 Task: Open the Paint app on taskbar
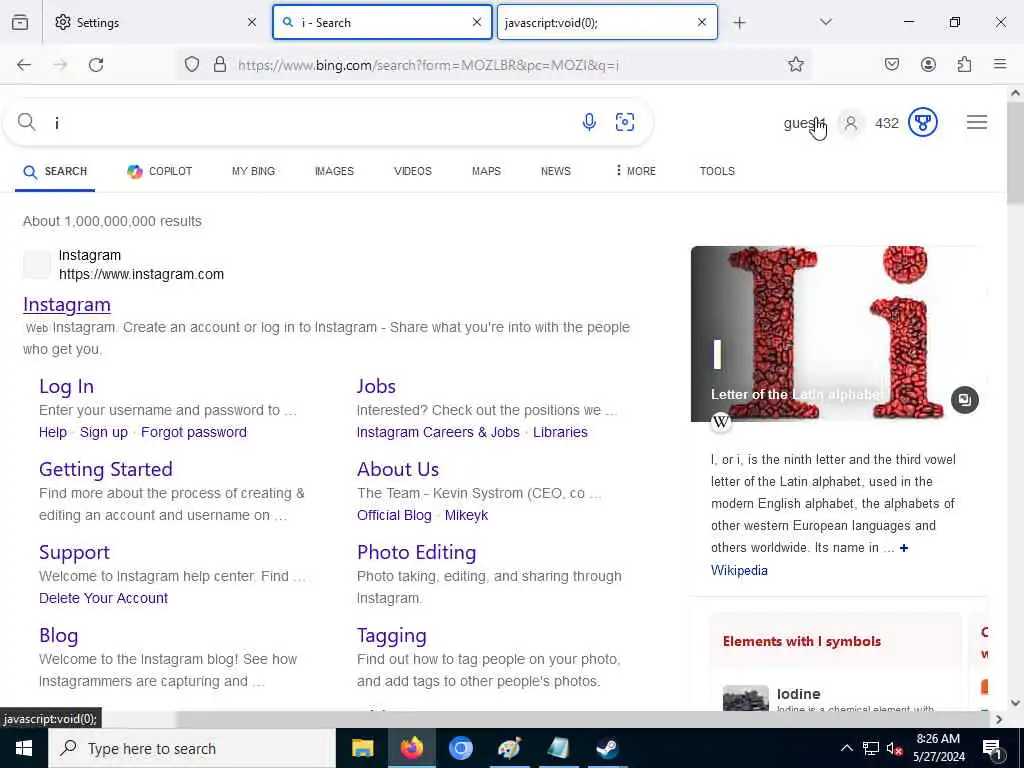pyautogui.click(x=509, y=748)
